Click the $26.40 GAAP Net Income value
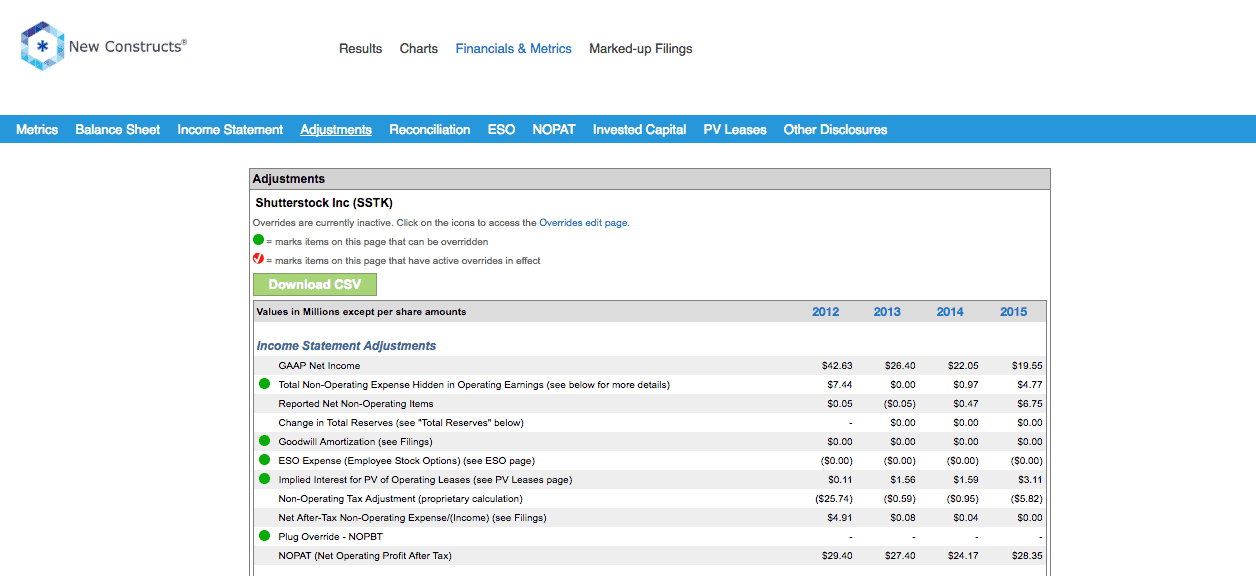Image resolution: width=1256 pixels, height=576 pixels. pos(900,366)
